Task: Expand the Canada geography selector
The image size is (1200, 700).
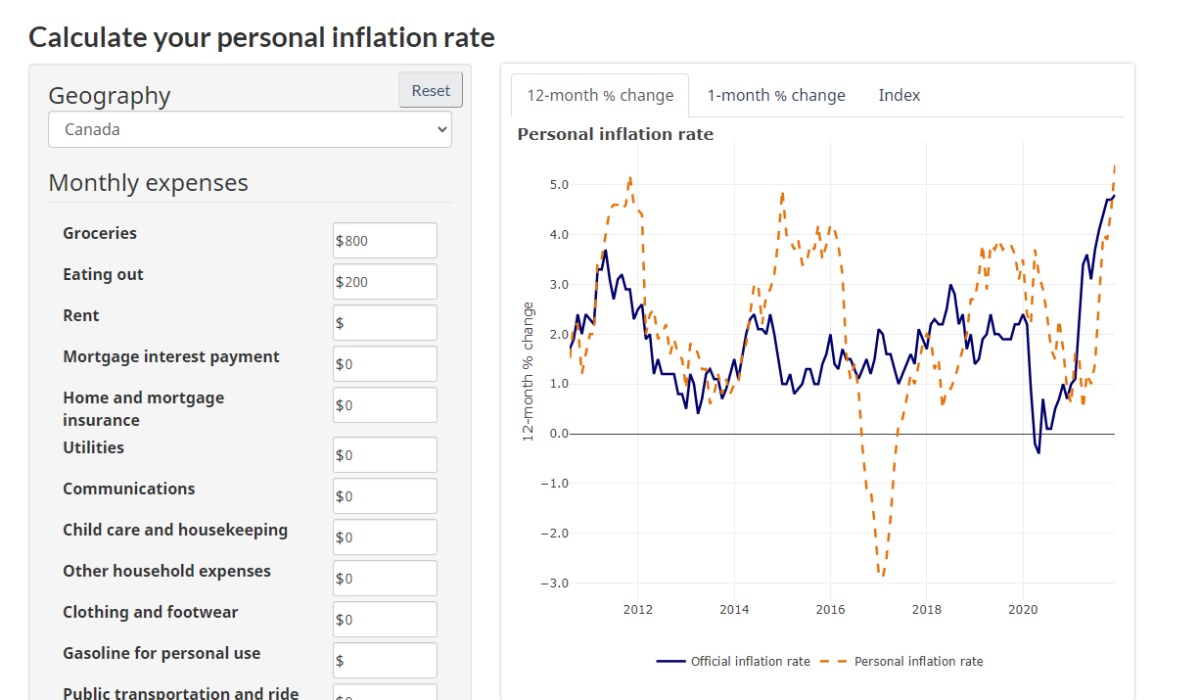Action: click(250, 129)
